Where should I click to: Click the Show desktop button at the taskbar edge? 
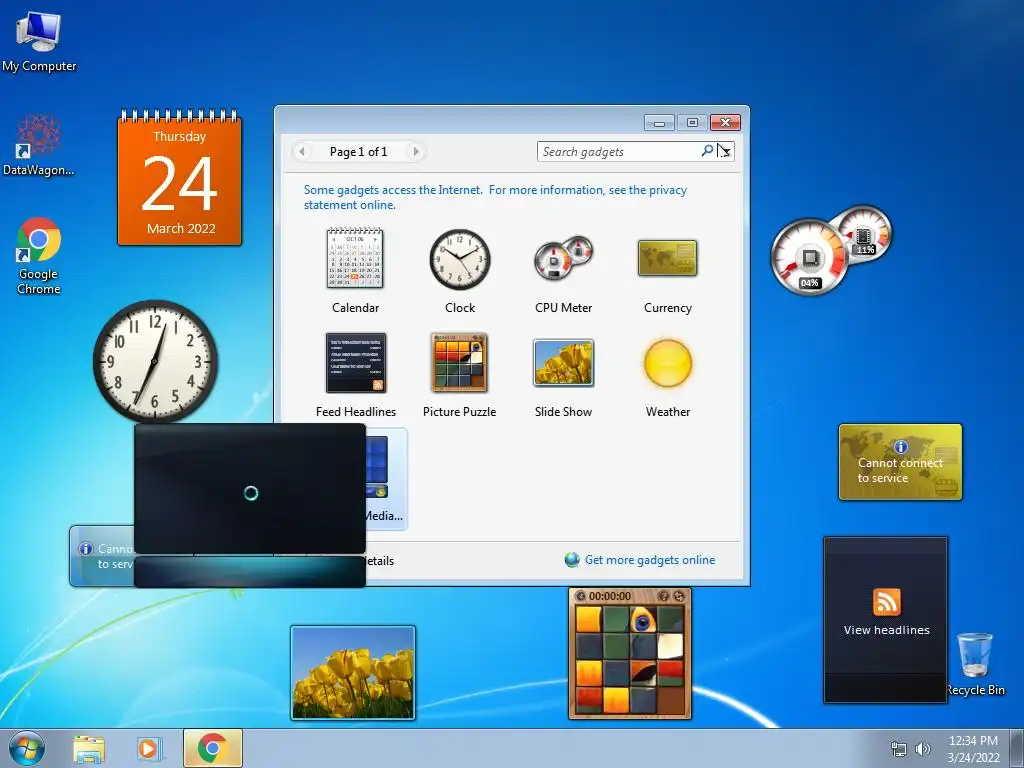point(1016,748)
